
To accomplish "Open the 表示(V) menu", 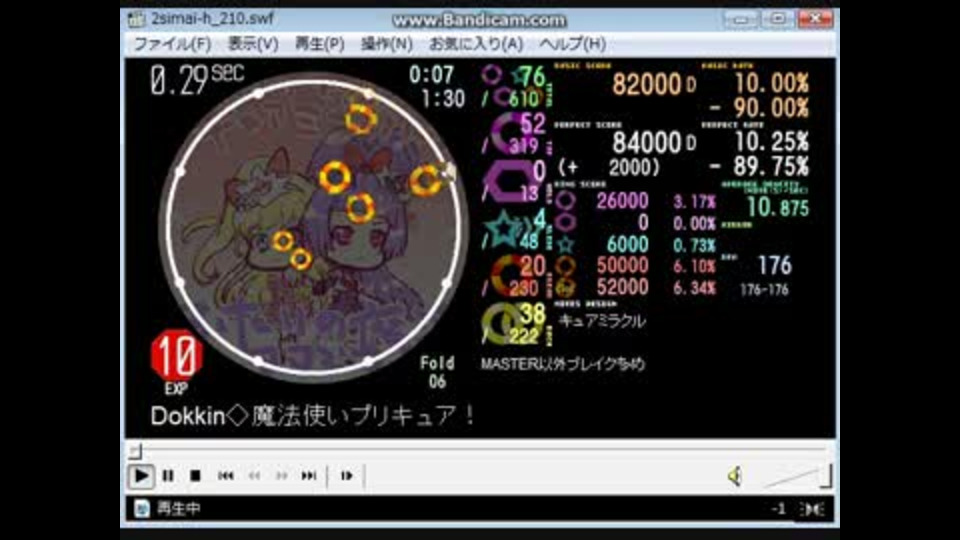I will 253,44.
